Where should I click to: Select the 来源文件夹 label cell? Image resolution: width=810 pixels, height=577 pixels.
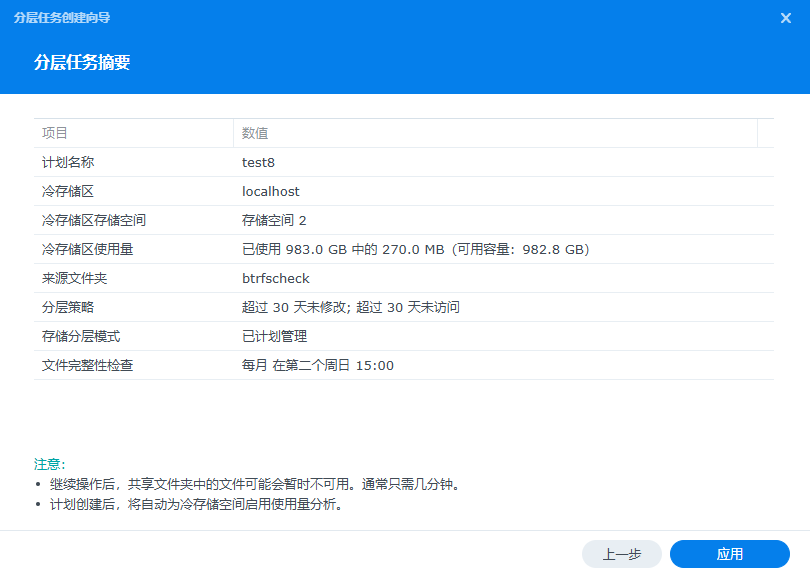(x=74, y=278)
